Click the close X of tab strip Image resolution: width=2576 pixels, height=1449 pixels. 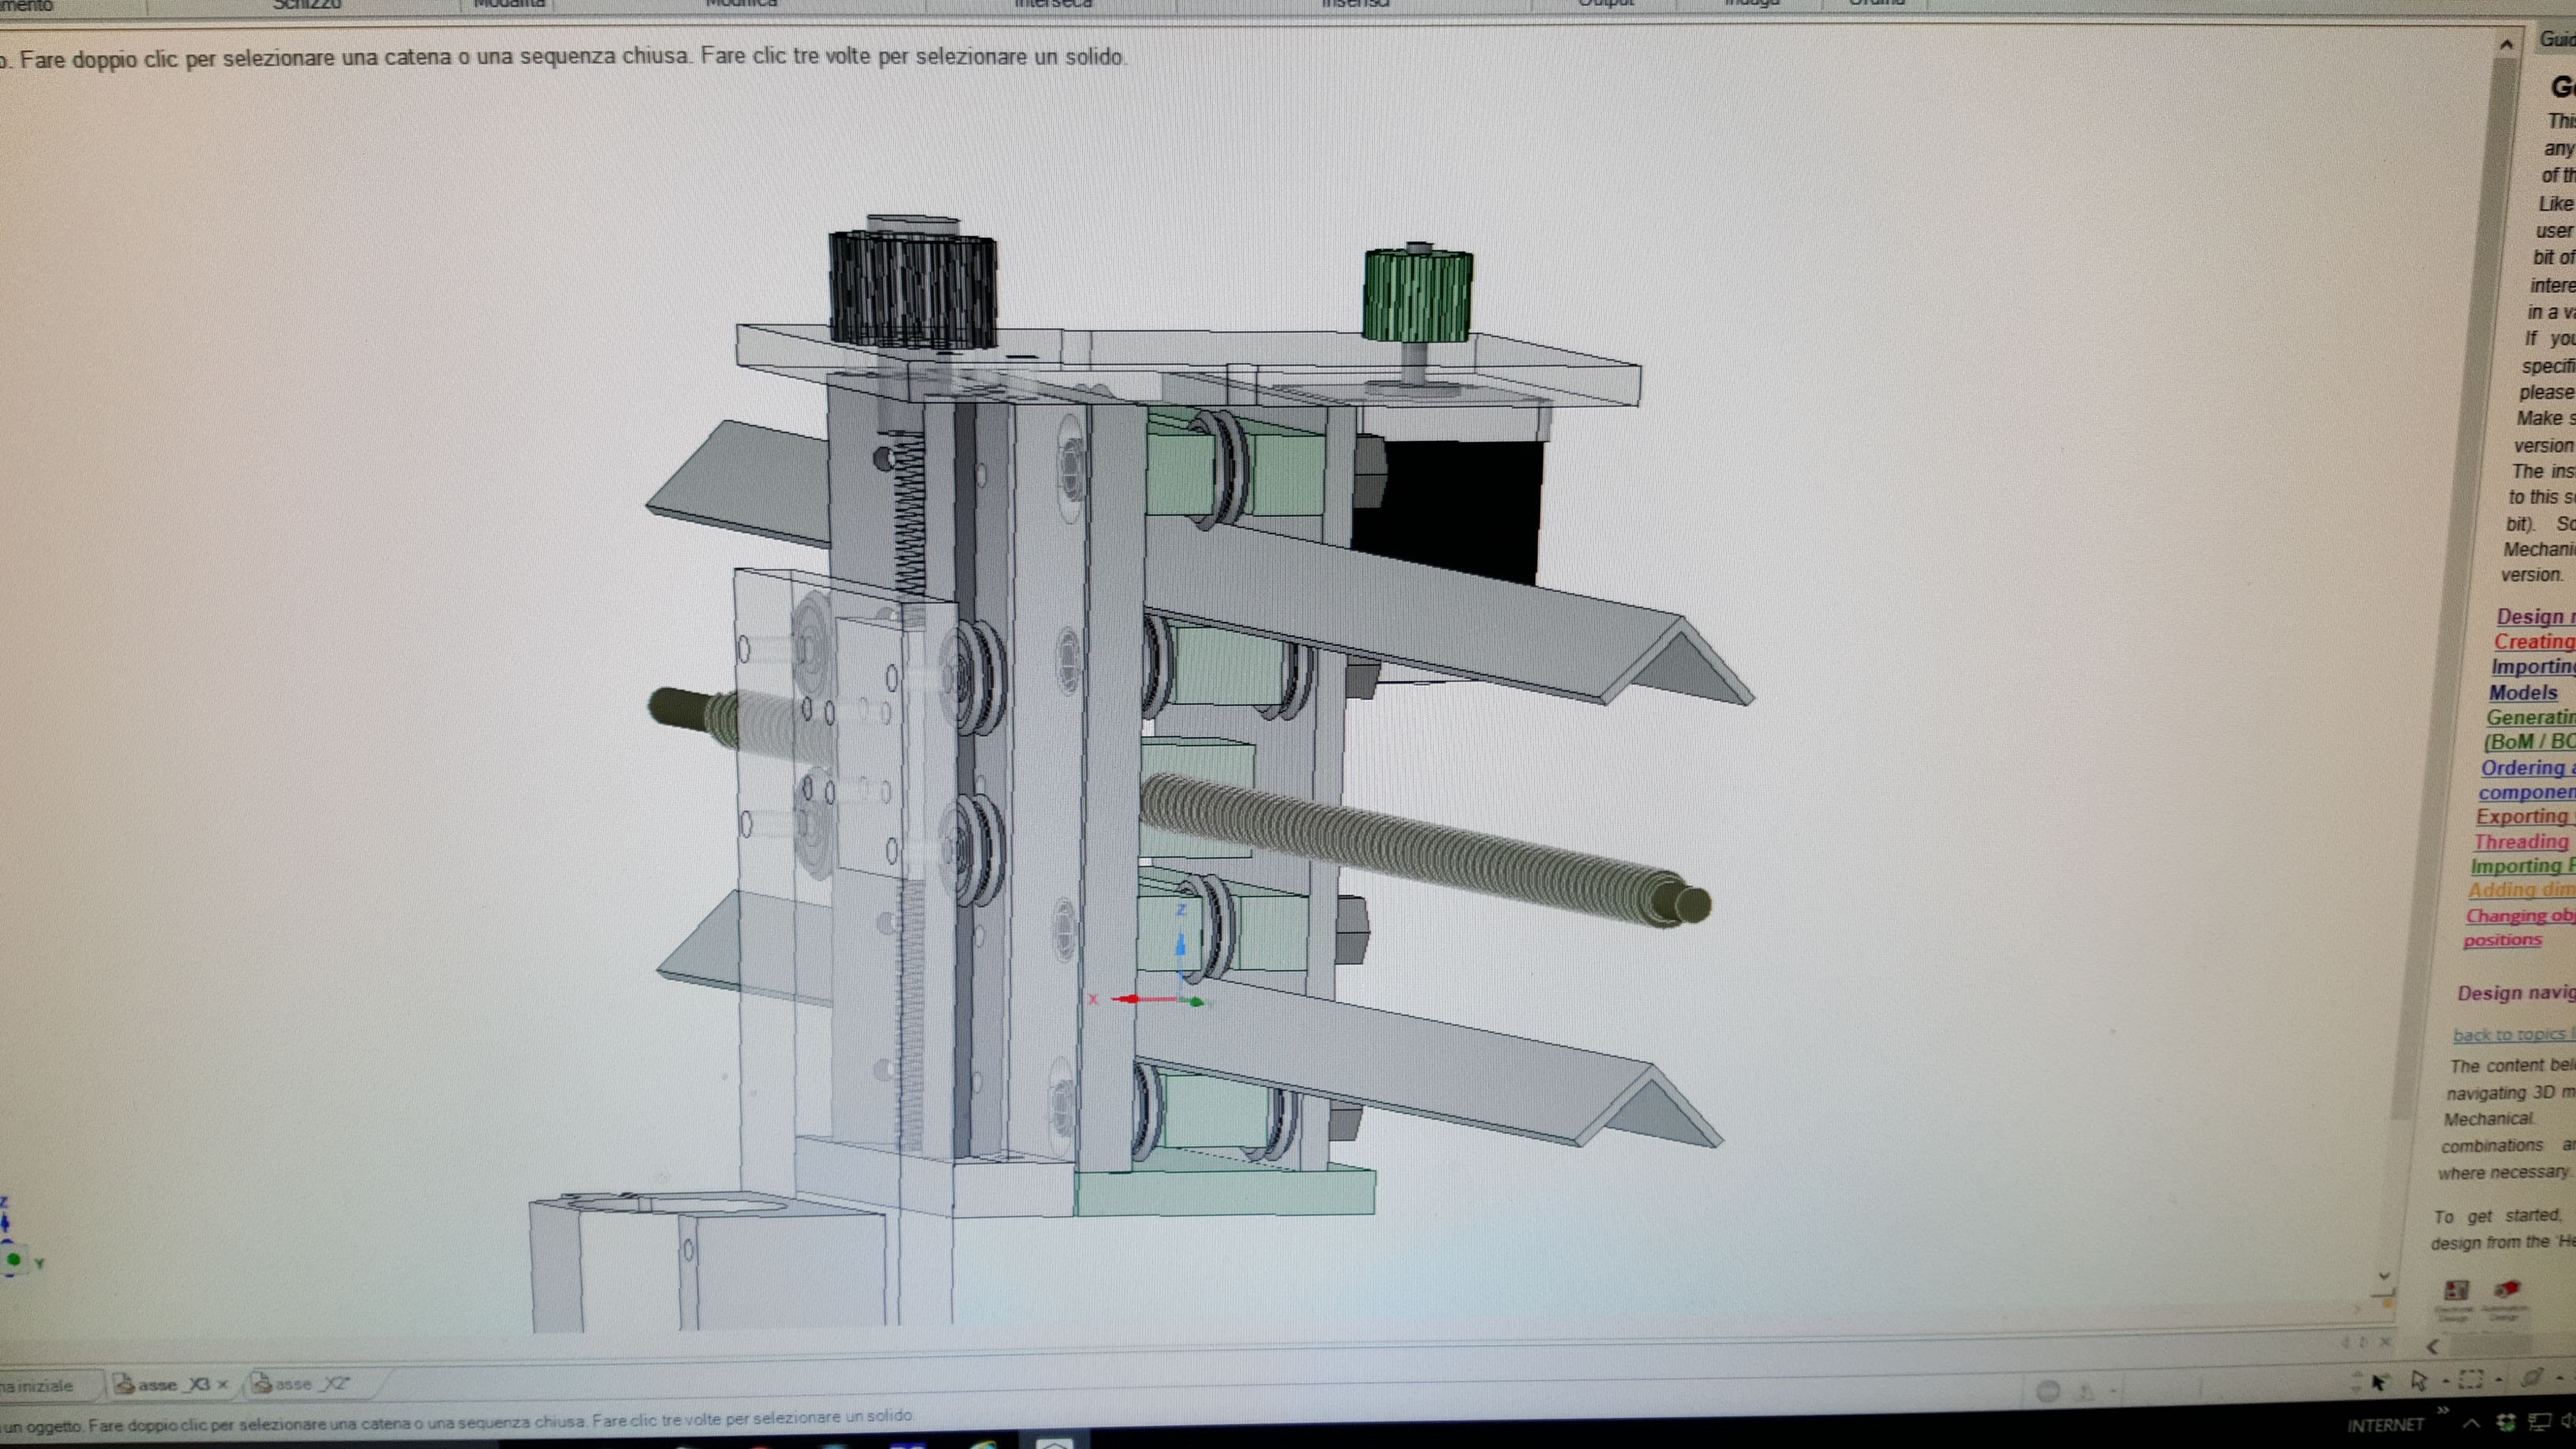click(2385, 1341)
